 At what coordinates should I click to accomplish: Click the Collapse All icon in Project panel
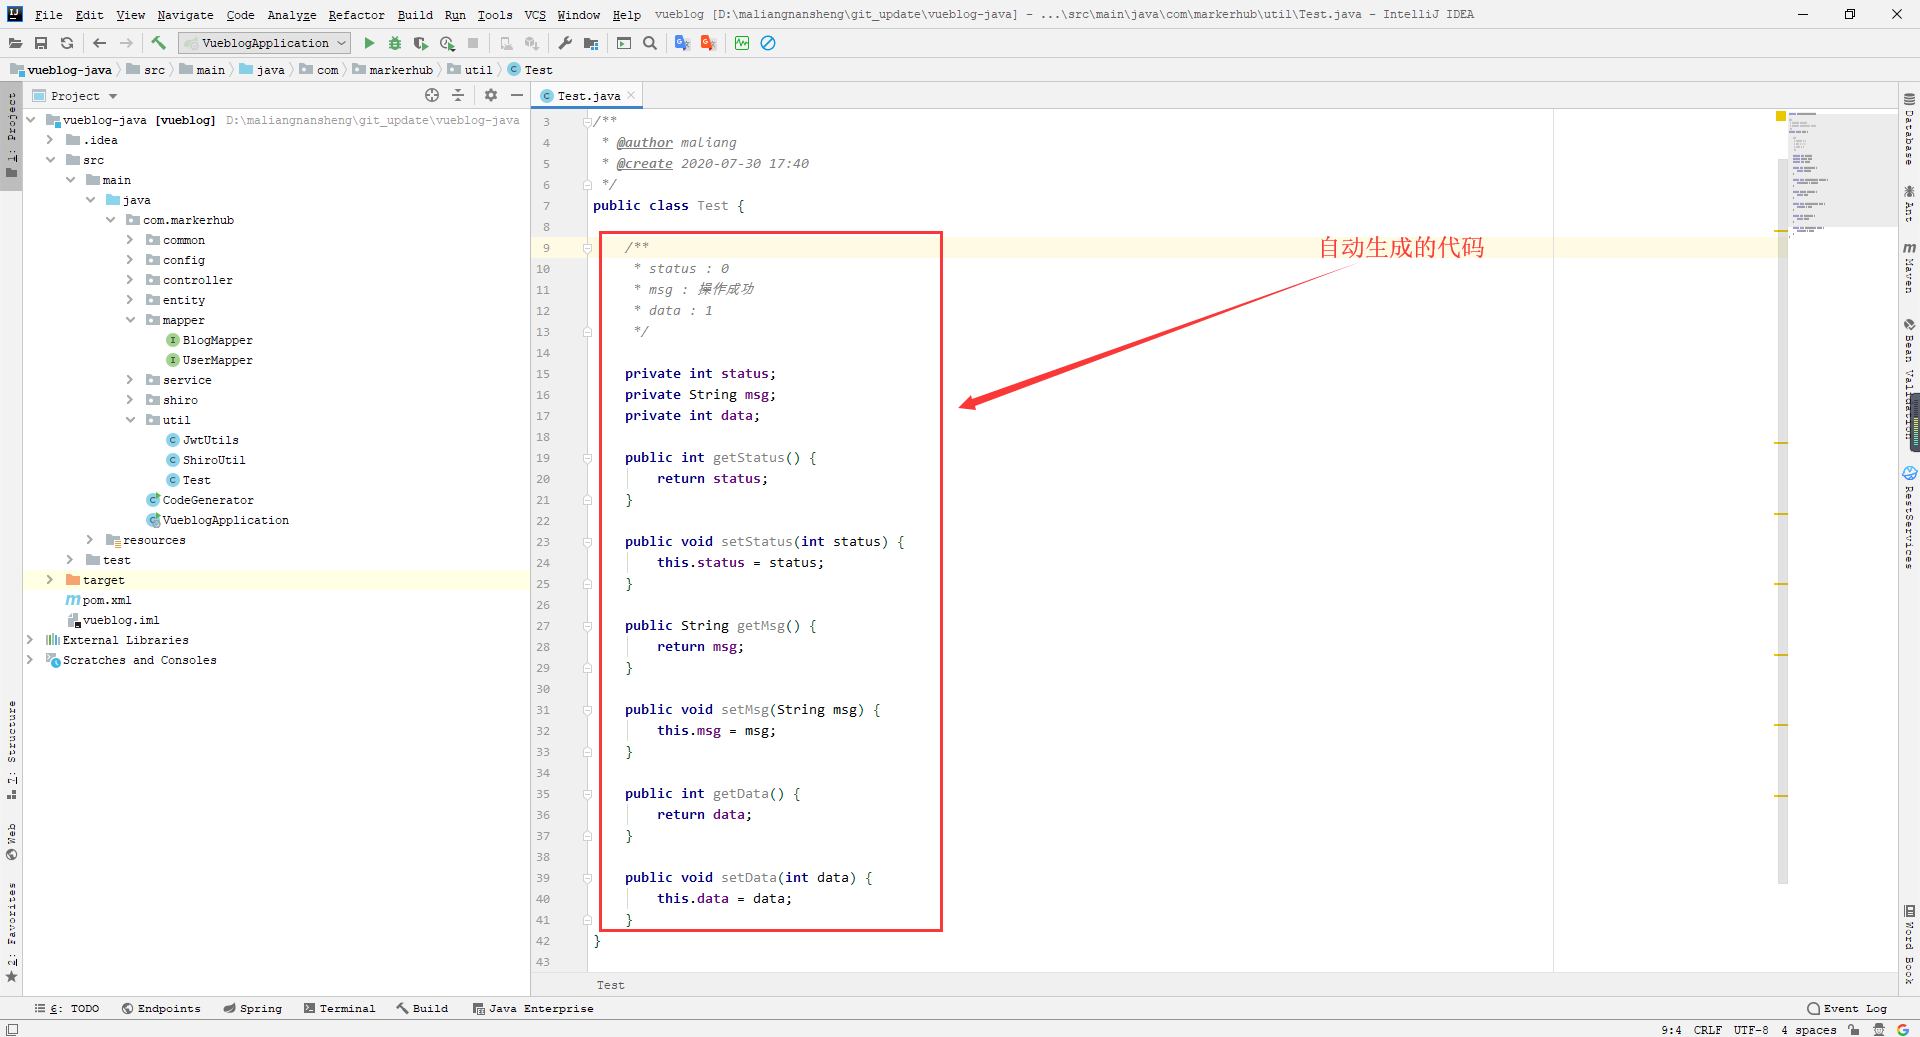[x=458, y=95]
